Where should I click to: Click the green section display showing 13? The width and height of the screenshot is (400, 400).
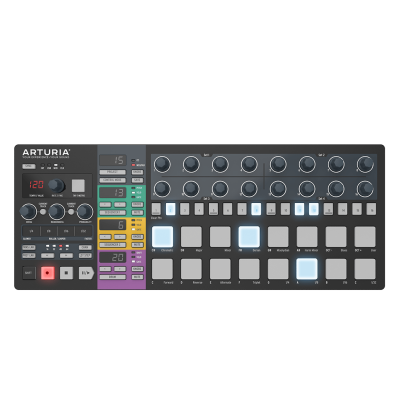click(113, 193)
